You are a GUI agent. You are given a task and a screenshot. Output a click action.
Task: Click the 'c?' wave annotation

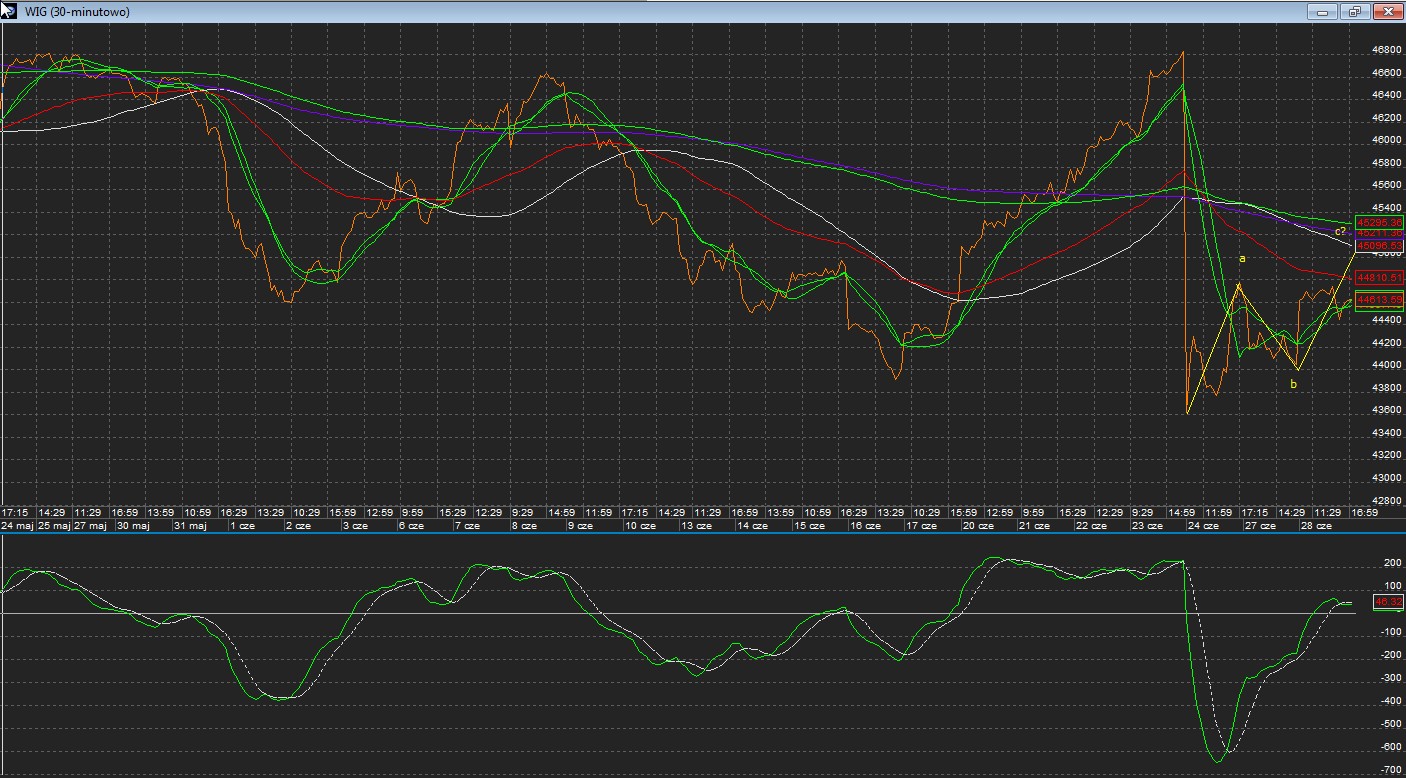click(1340, 231)
